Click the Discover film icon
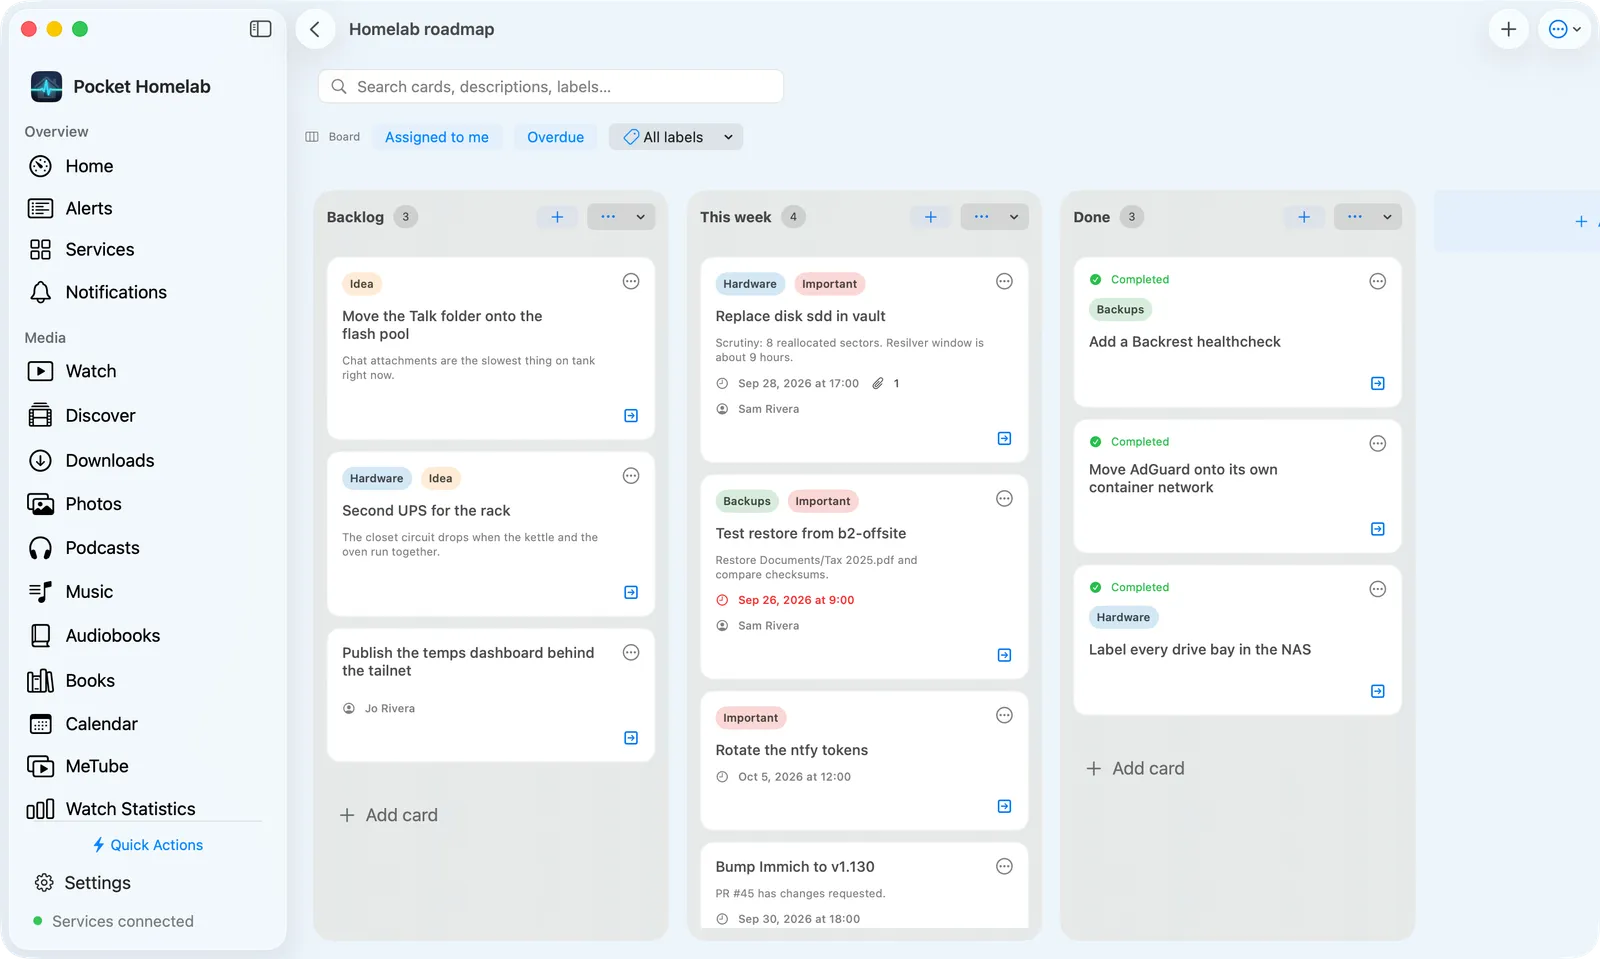Screen dimensions: 1600x959 pyautogui.click(x=40, y=415)
